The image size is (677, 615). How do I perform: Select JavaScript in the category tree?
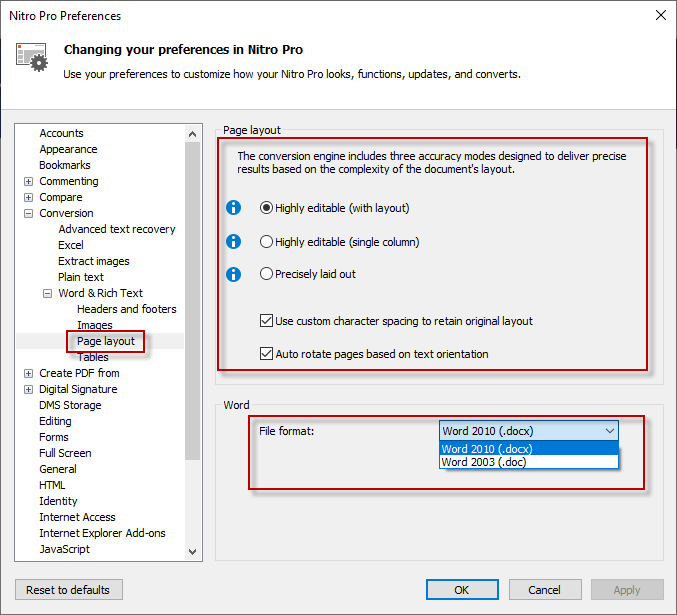(64, 548)
